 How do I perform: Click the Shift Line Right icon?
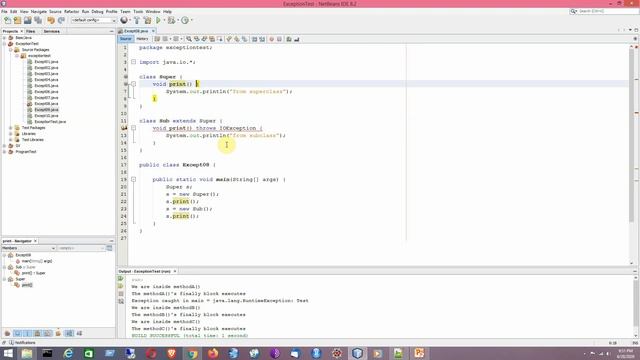262,39
